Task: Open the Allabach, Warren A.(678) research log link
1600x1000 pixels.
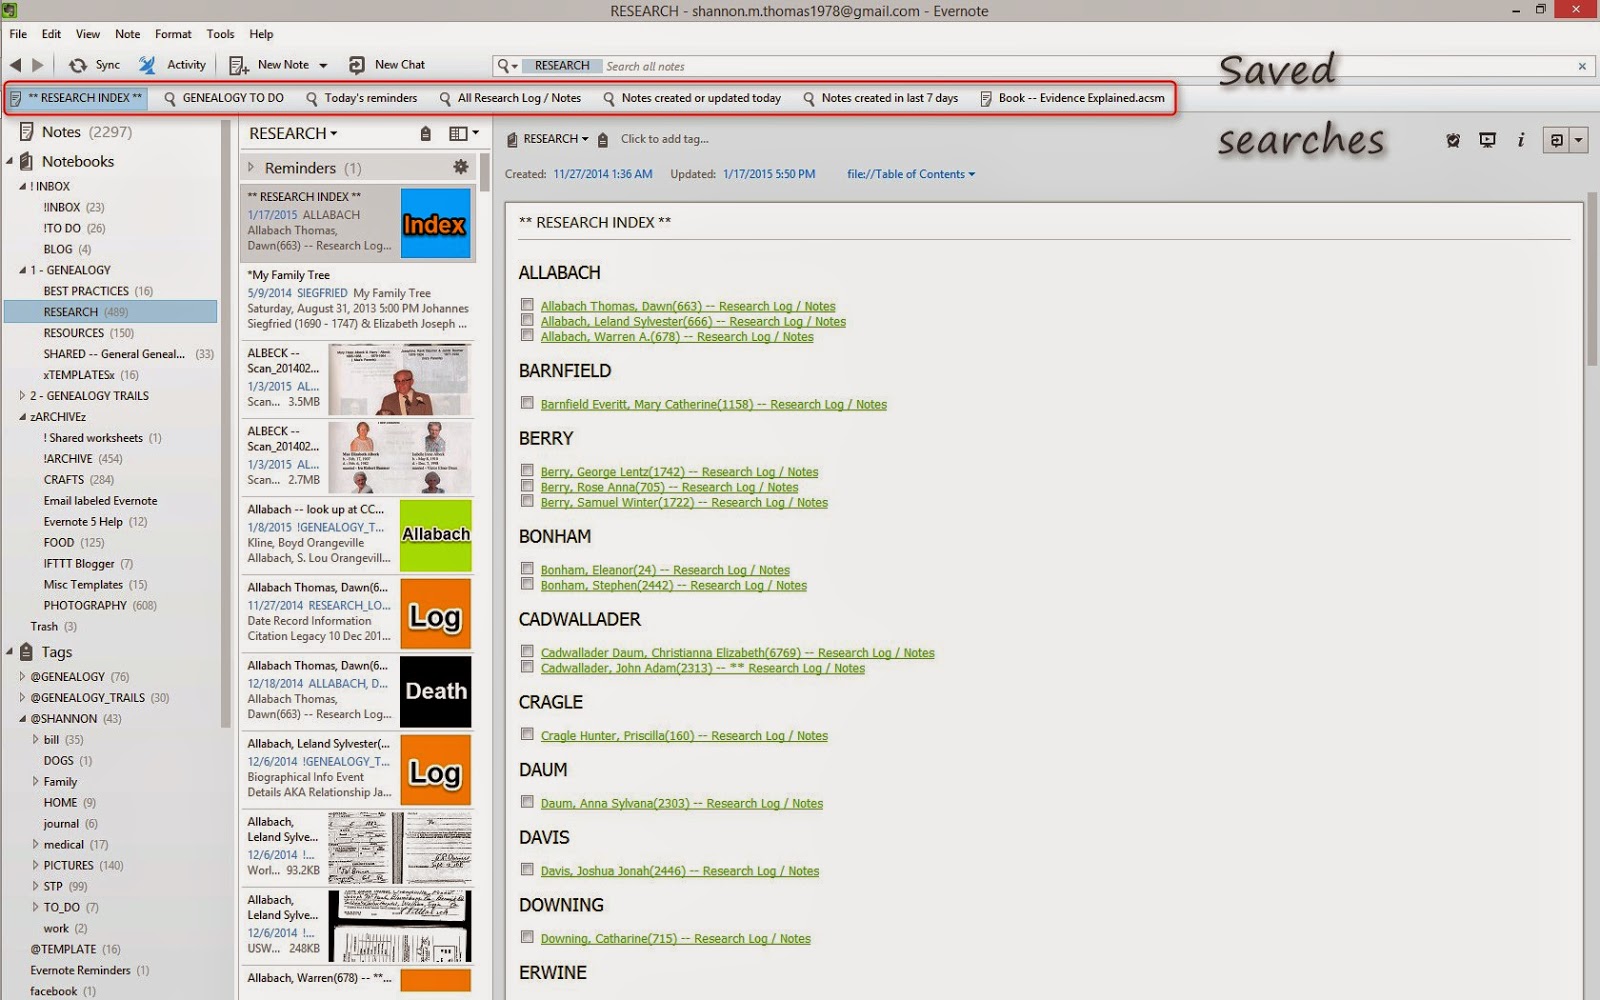Action: (x=677, y=337)
